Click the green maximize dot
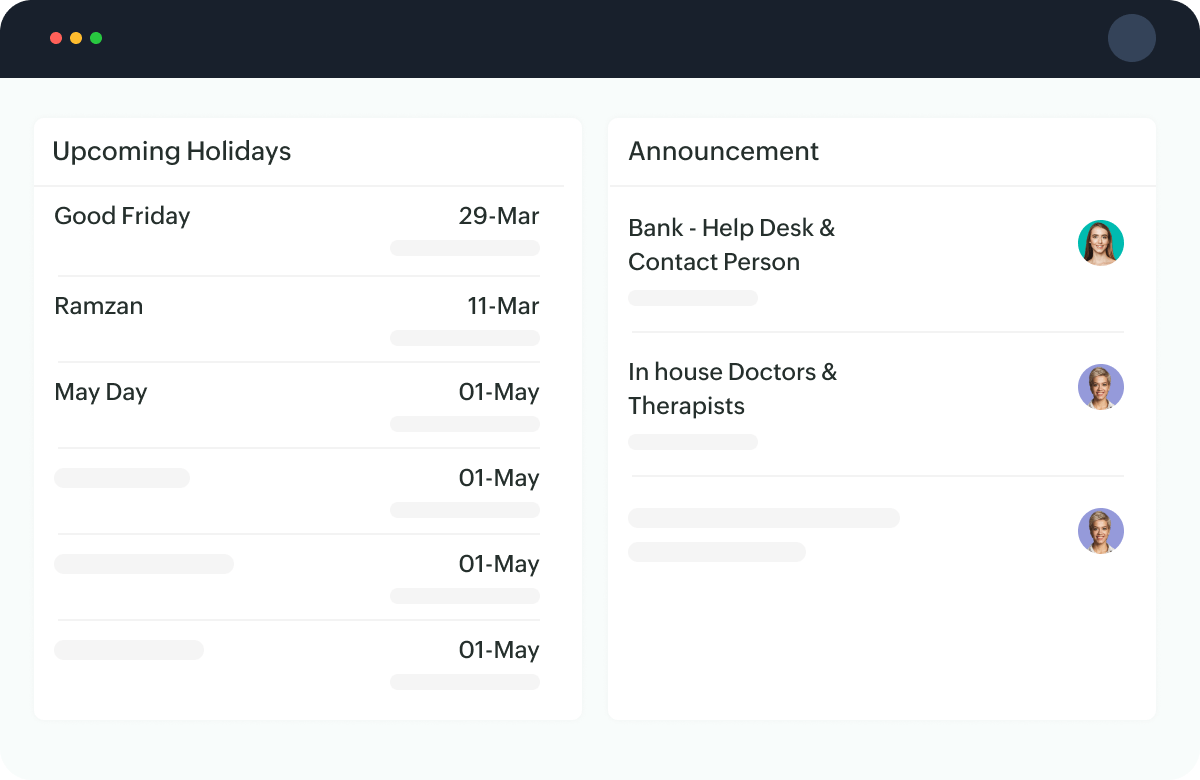Viewport: 1200px width, 780px height. (96, 38)
